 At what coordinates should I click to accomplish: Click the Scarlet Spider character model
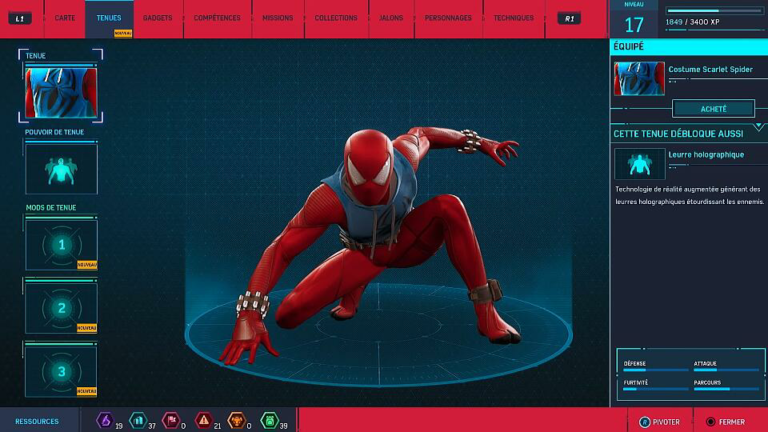pos(372,245)
